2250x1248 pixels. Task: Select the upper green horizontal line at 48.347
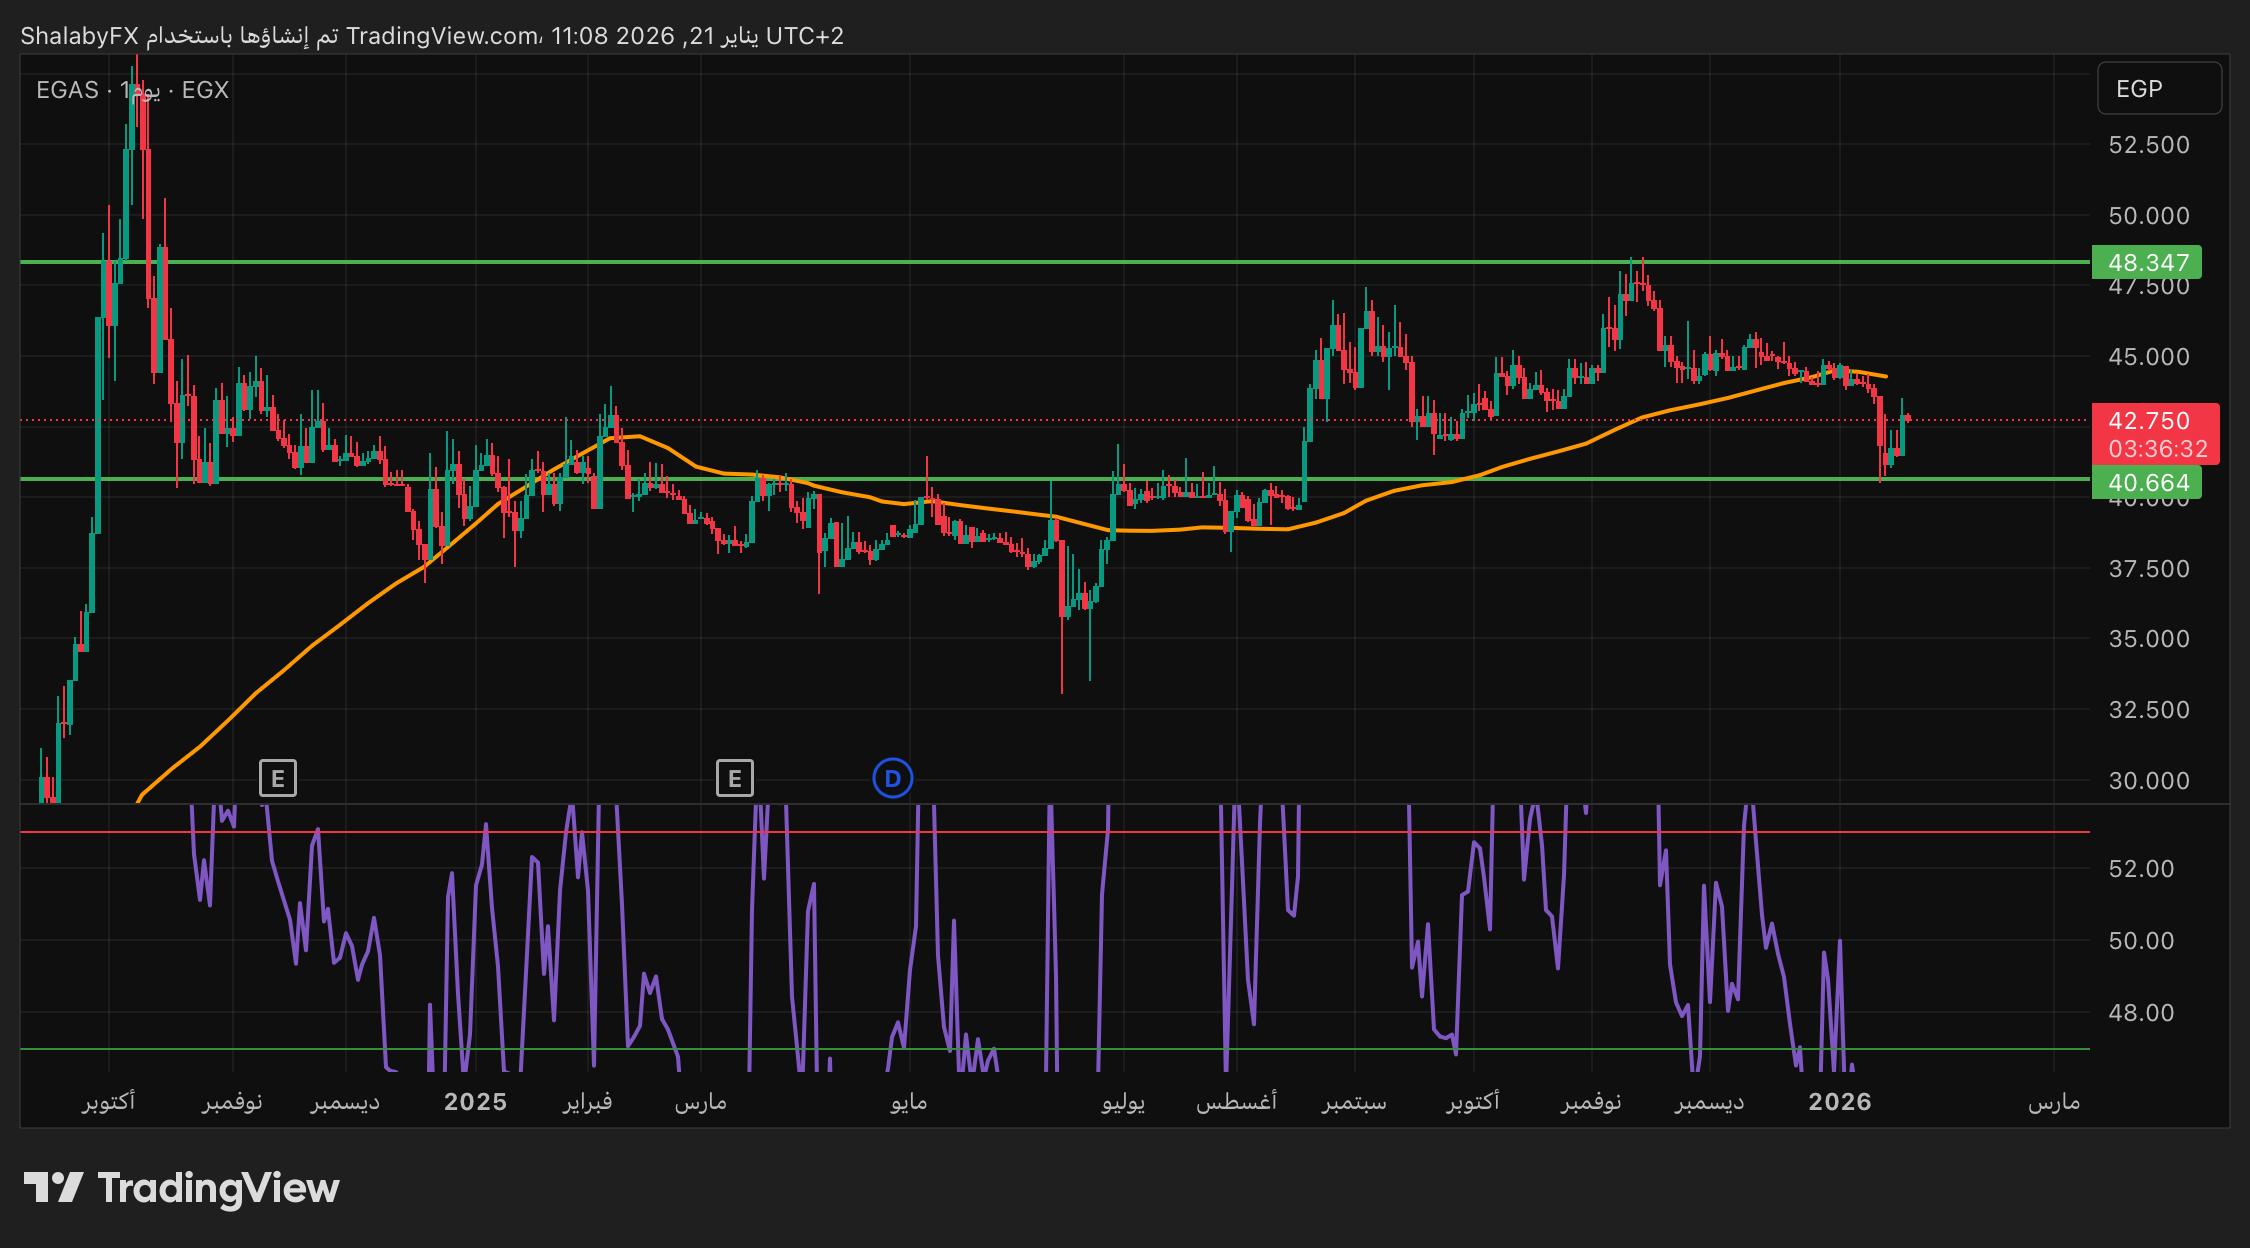(x=1000, y=262)
